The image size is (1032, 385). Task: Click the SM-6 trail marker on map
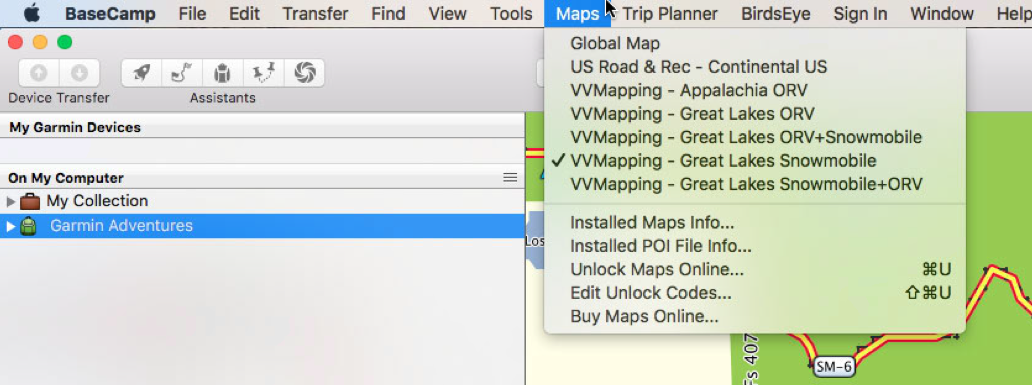pyautogui.click(x=834, y=367)
